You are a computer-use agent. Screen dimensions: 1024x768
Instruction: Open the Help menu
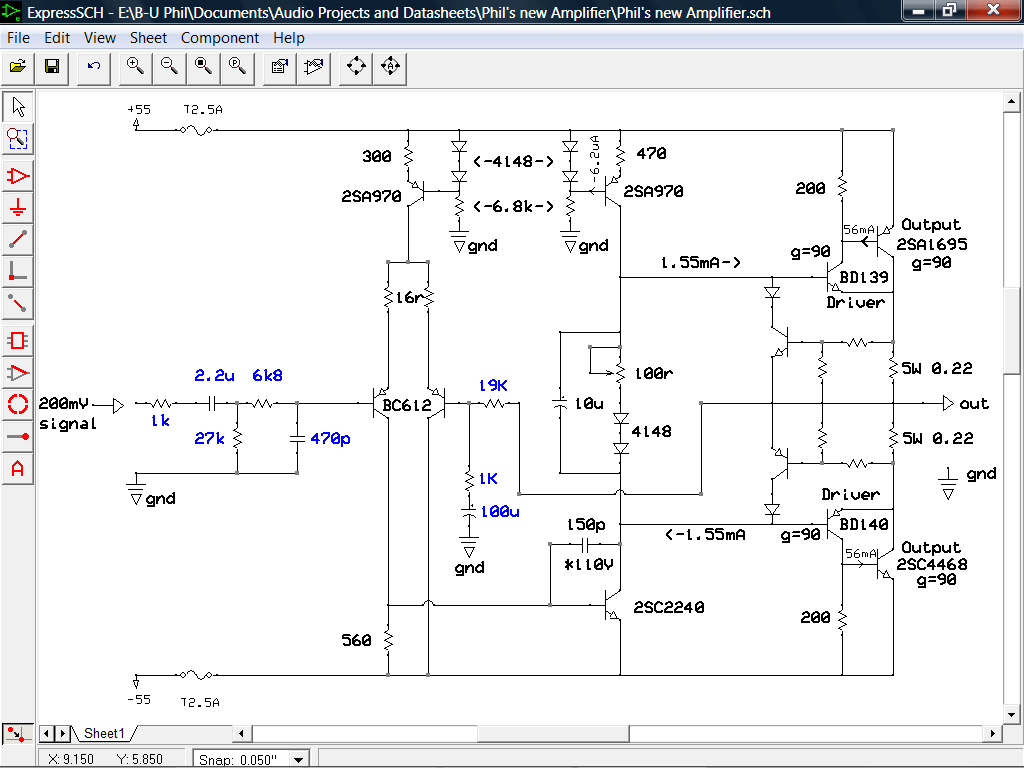289,38
